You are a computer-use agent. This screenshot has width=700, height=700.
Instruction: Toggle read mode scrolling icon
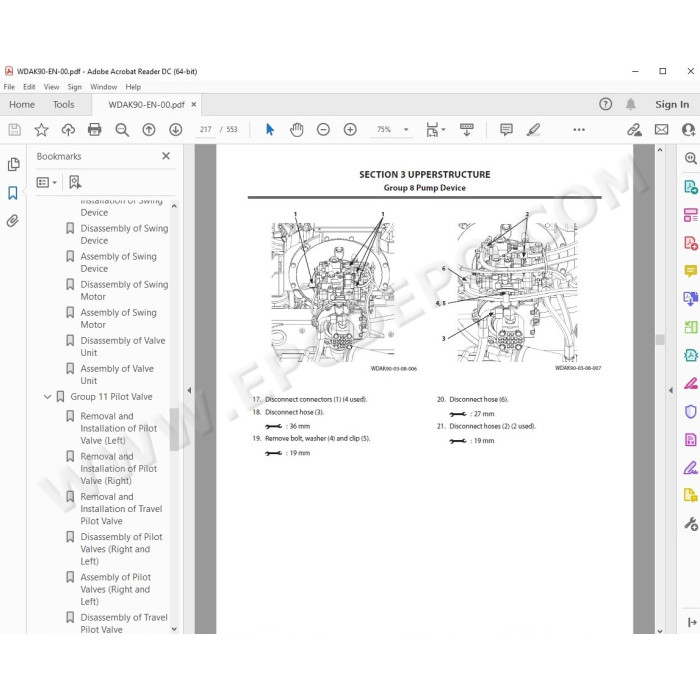point(467,130)
